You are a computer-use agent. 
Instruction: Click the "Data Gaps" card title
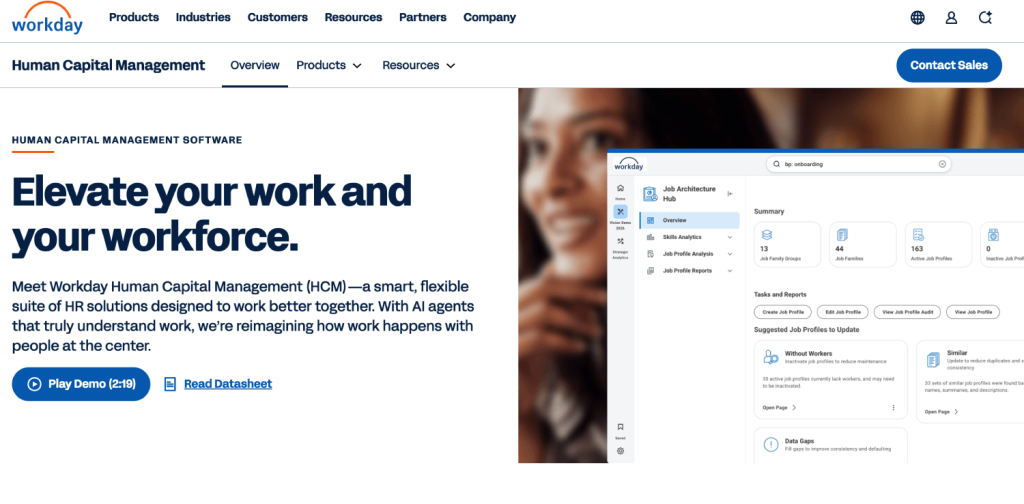point(799,441)
